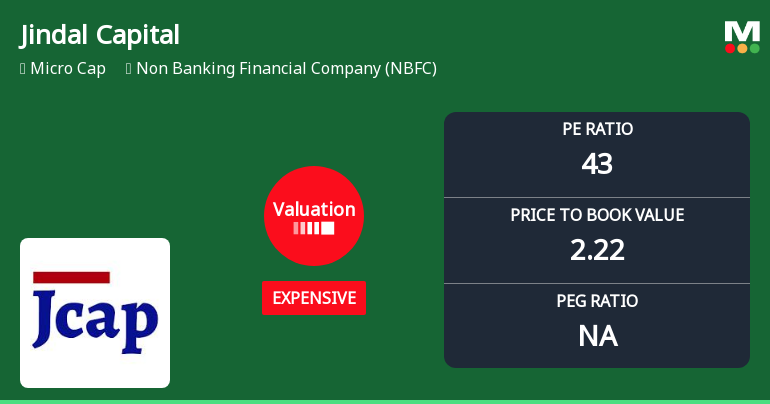The width and height of the screenshot is (770, 404).
Task: Click the Marketsmojo M logo
Action: click(x=741, y=31)
